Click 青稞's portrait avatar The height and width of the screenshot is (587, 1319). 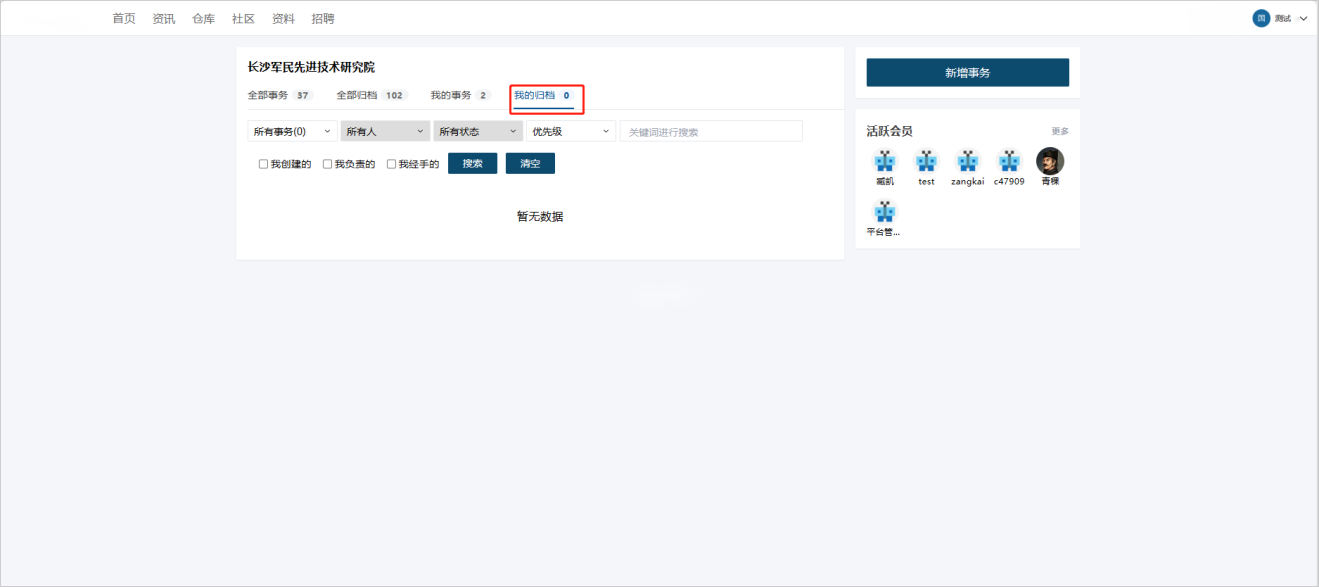point(1049,161)
